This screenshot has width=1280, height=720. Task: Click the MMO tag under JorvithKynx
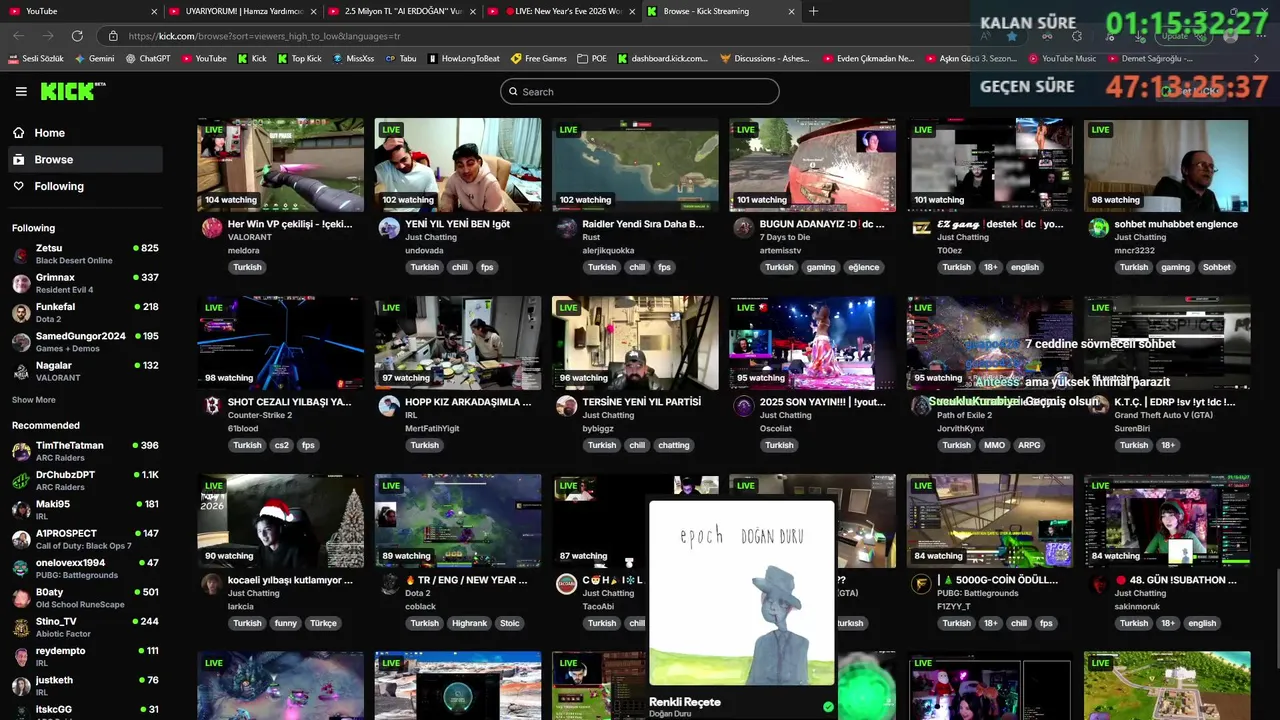(x=995, y=445)
